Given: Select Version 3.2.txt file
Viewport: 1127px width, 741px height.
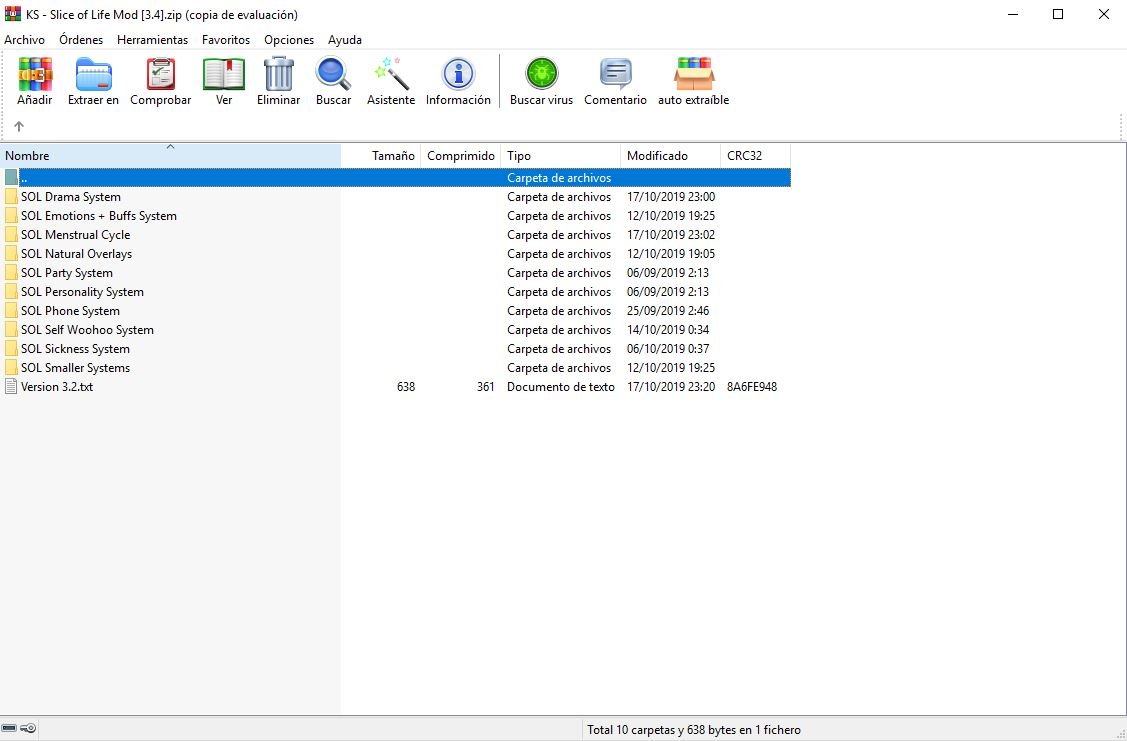Looking at the screenshot, I should (57, 387).
